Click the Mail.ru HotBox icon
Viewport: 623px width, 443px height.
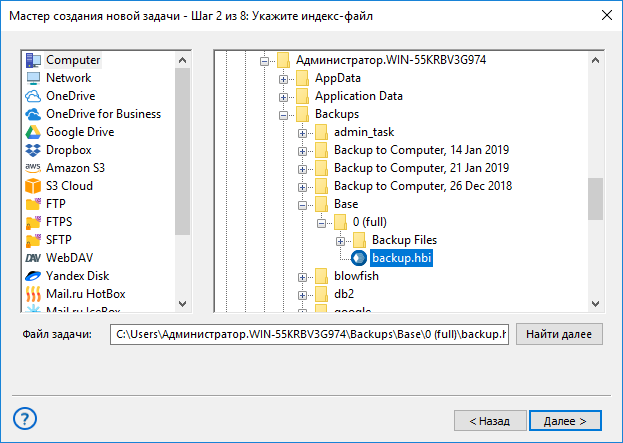[33, 294]
